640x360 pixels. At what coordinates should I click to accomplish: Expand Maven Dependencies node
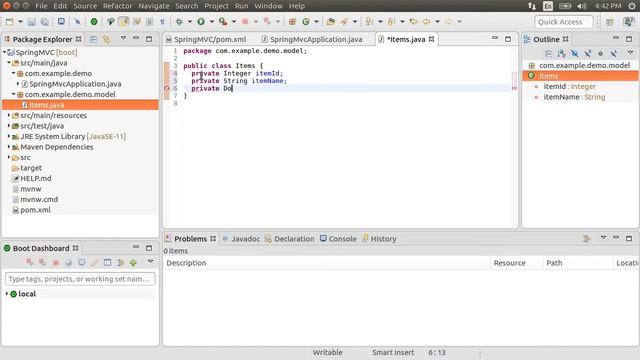coord(9,147)
